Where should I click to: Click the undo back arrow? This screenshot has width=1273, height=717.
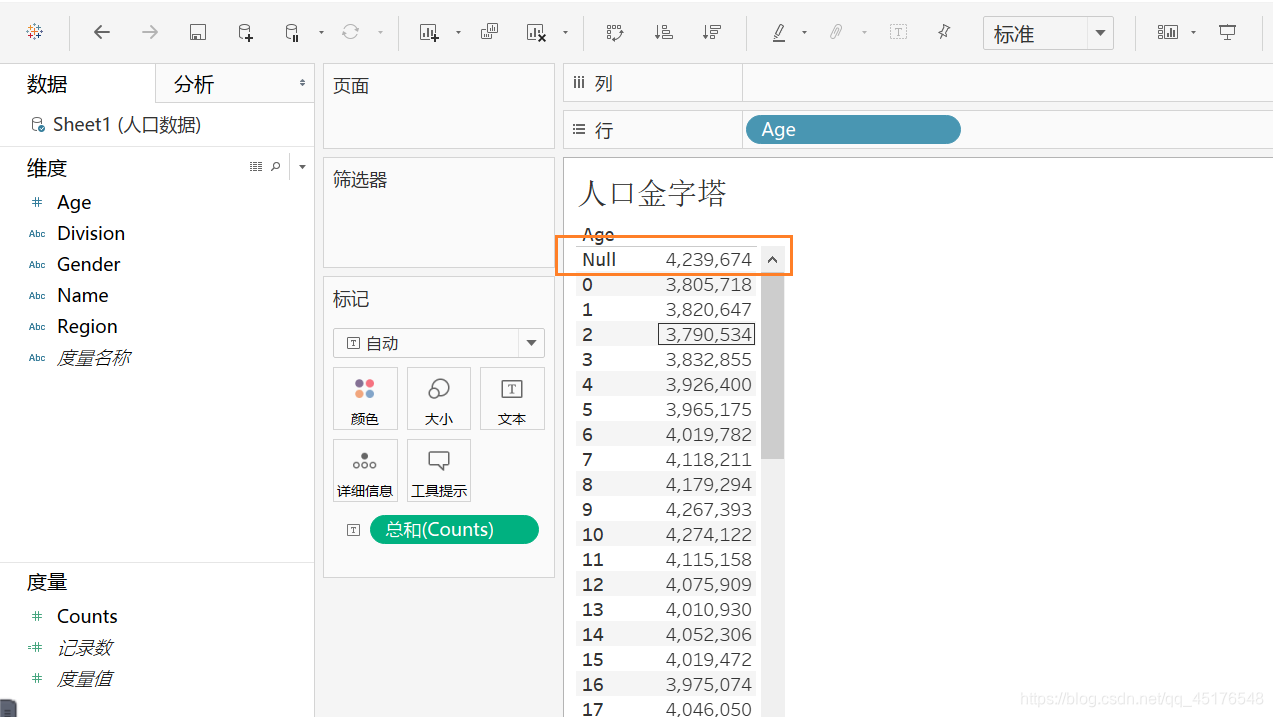(x=101, y=32)
